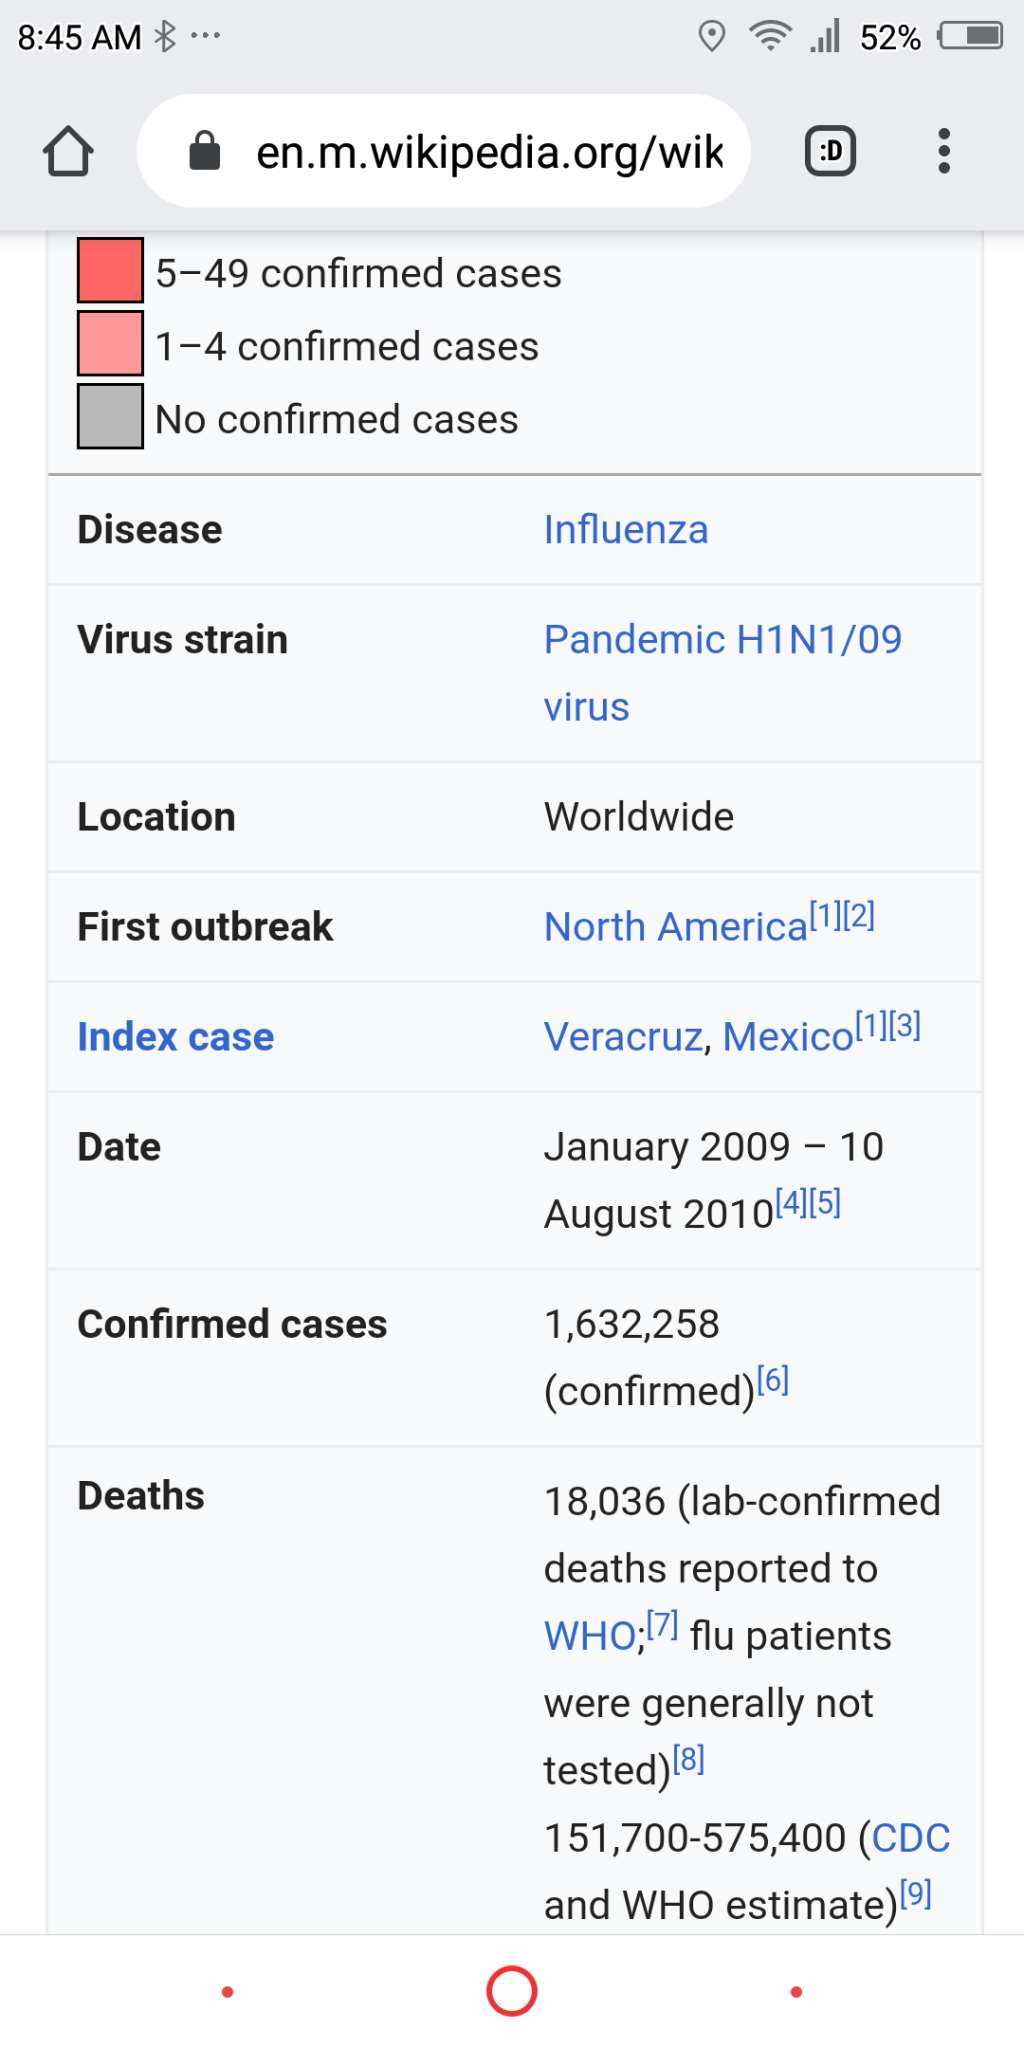Open Pandemic H1N1/09 virus link
This screenshot has height=2048, width=1024.
click(x=722, y=640)
